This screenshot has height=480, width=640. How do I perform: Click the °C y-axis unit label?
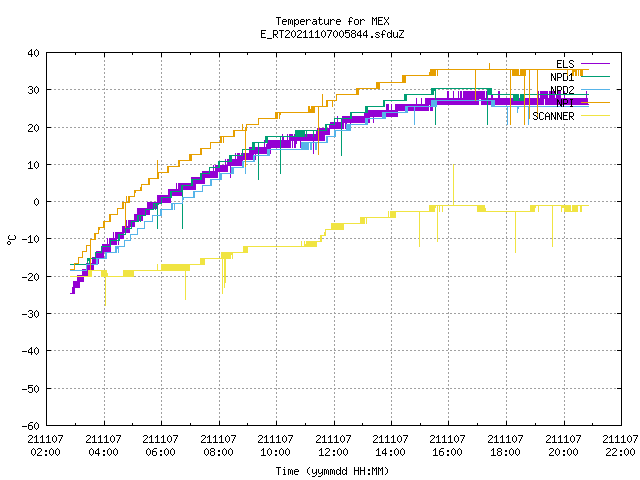[x=11, y=239]
